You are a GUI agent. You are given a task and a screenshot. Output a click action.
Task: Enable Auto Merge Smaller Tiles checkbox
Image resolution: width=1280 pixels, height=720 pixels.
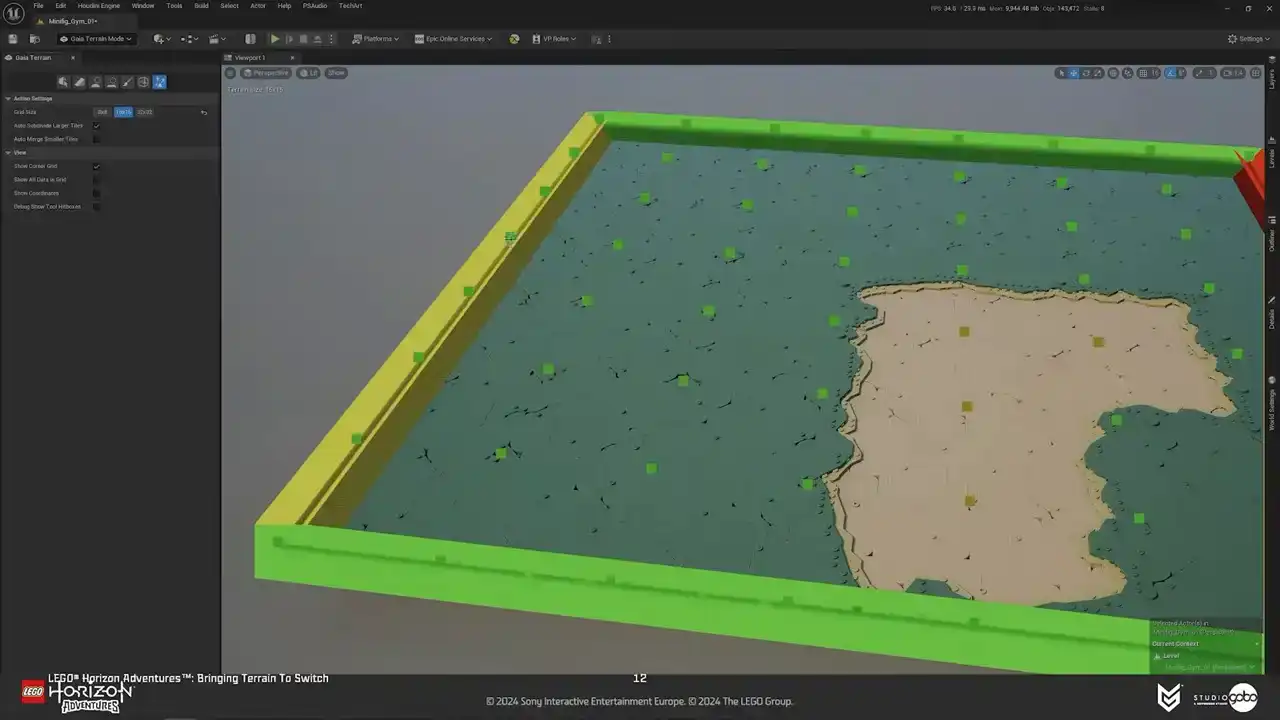[x=96, y=139]
